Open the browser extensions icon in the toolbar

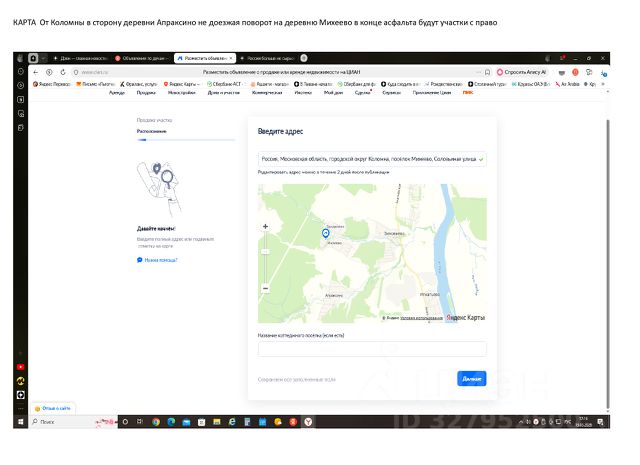[589, 72]
